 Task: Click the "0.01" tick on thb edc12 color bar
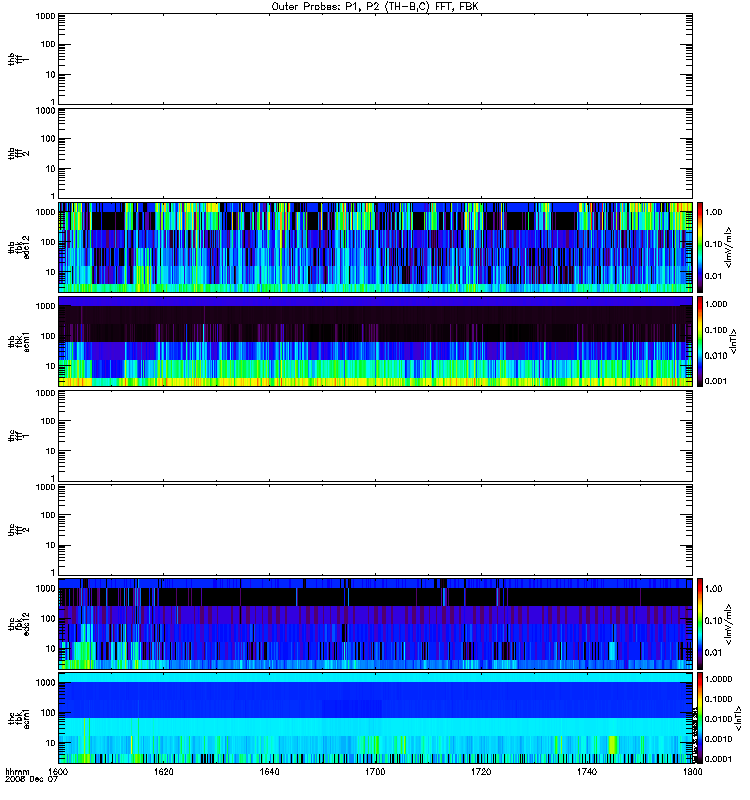click(713, 277)
